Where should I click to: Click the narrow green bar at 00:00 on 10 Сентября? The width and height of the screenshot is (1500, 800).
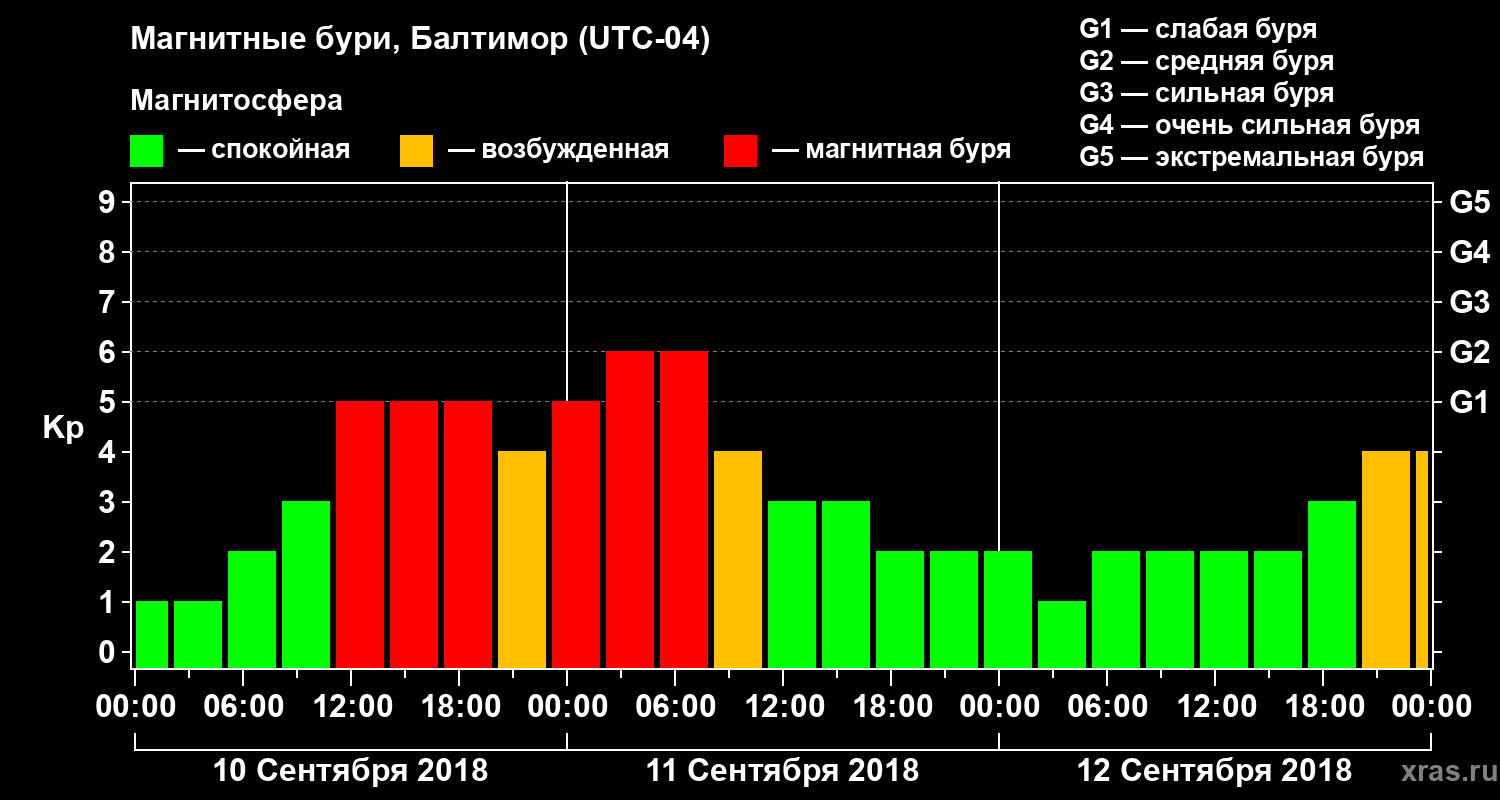point(151,634)
